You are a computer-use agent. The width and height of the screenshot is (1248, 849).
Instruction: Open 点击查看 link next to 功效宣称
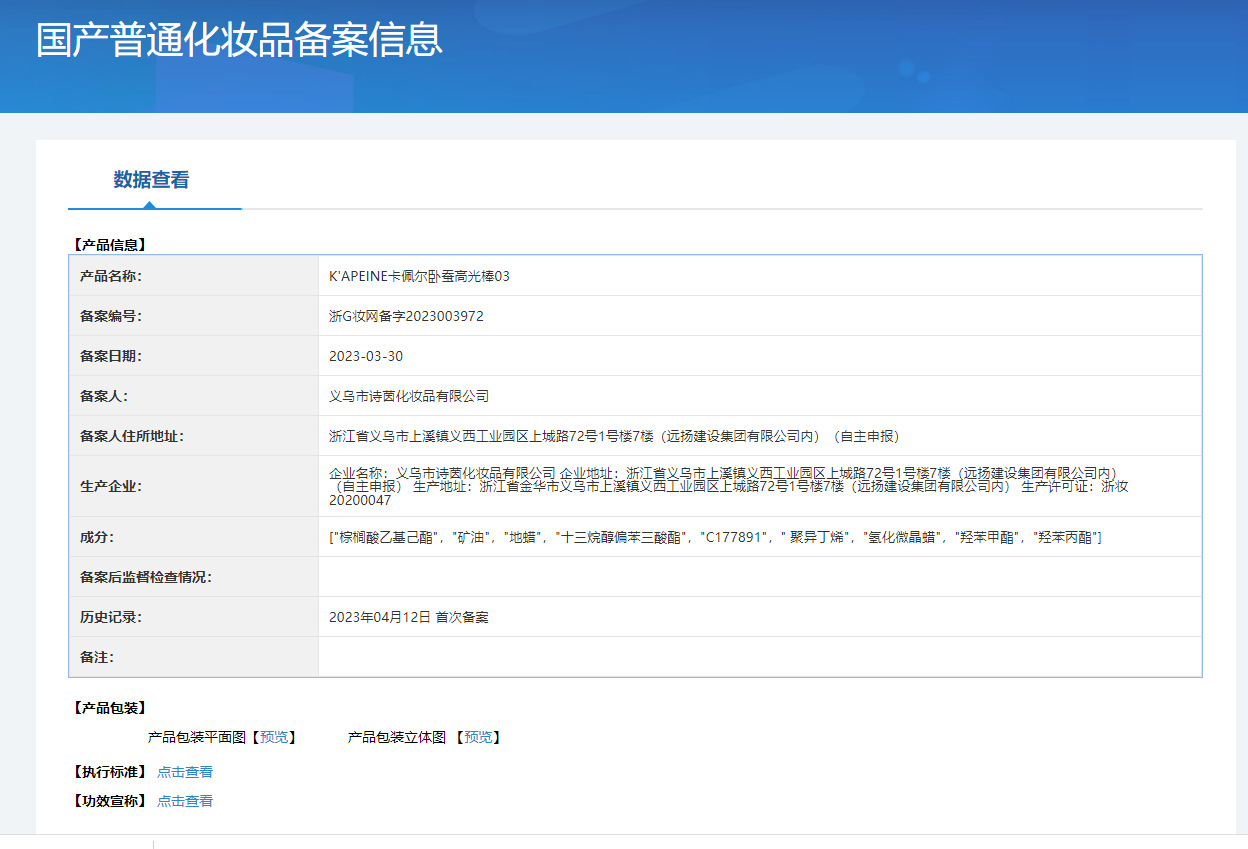point(185,801)
